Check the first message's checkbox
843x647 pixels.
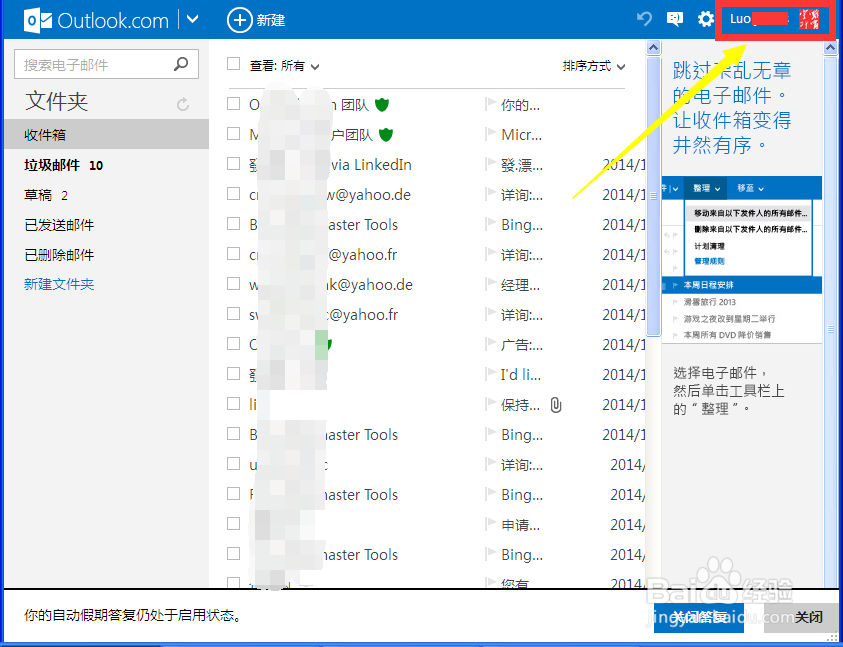tap(233, 104)
